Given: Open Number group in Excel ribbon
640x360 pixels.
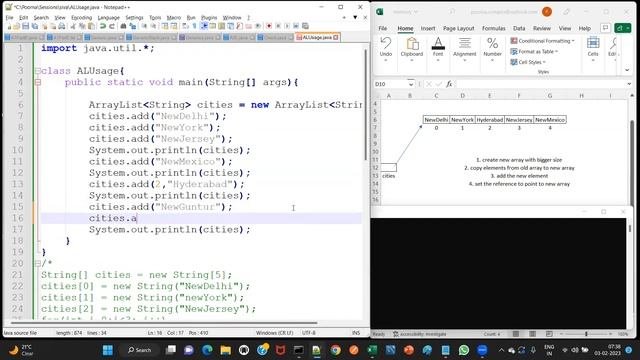Looking at the screenshot, I should (492, 49).
